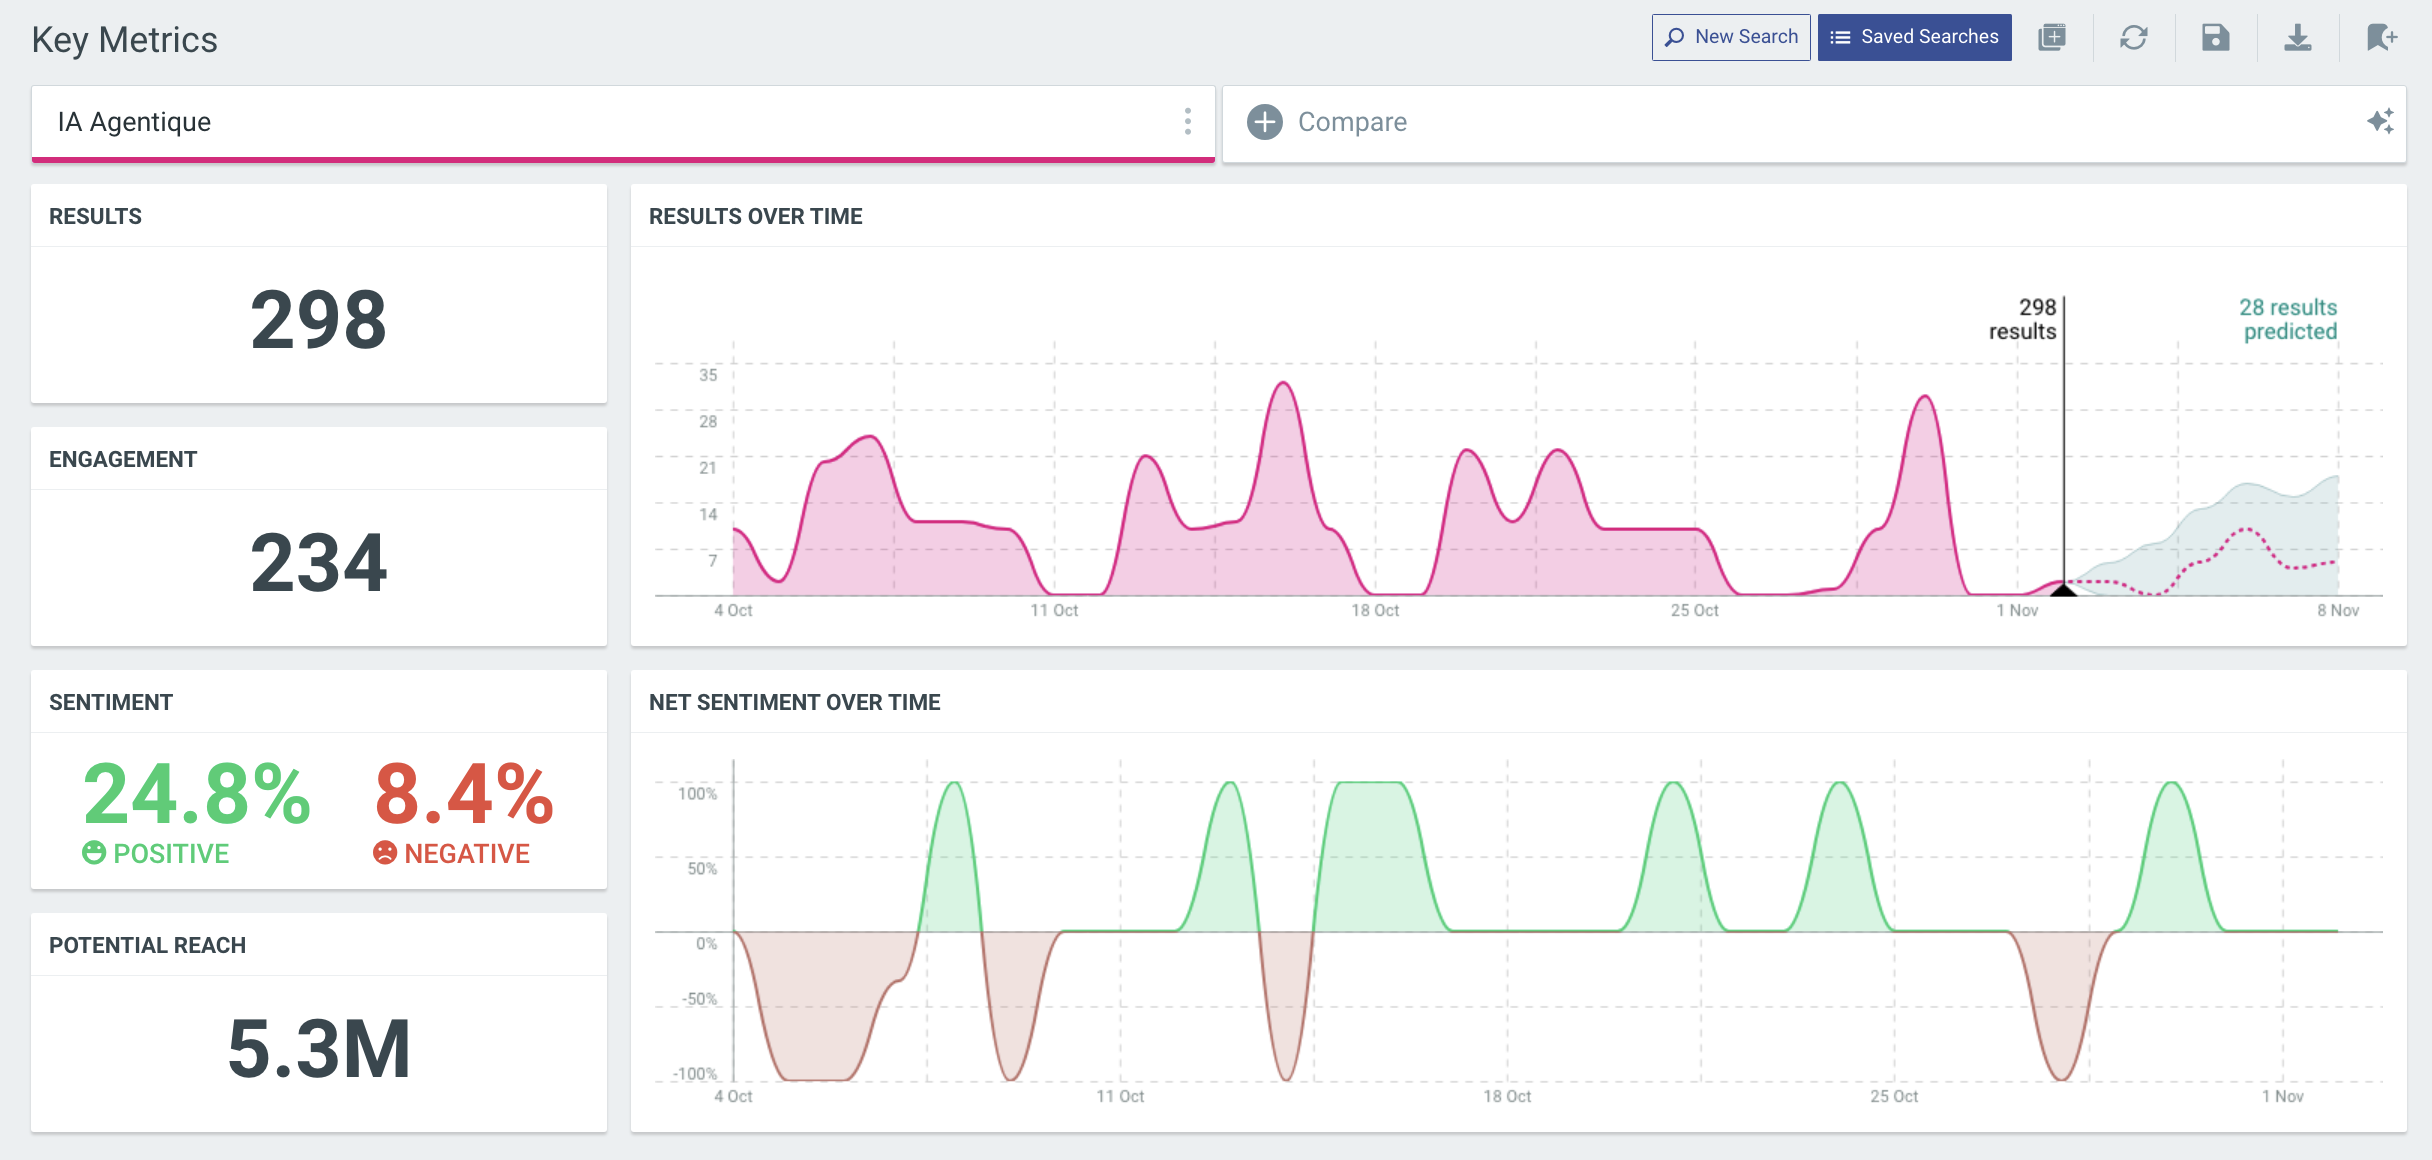2432x1160 pixels.
Task: Click the plus circle Compare icon
Action: 1265,122
